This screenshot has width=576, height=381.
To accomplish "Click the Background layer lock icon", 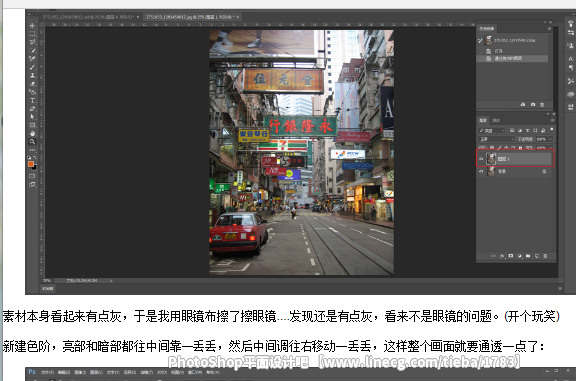I will [544, 172].
